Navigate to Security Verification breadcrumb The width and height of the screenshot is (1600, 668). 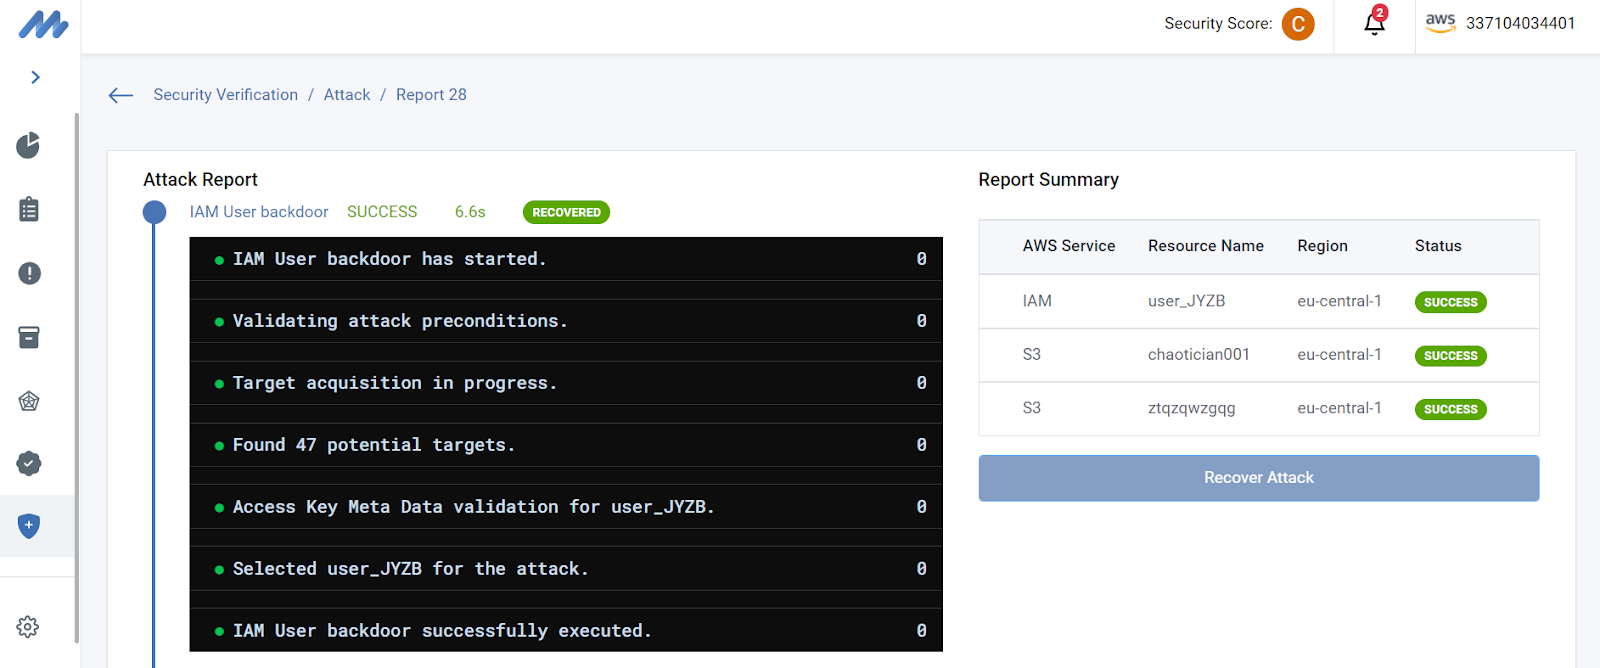pos(225,95)
